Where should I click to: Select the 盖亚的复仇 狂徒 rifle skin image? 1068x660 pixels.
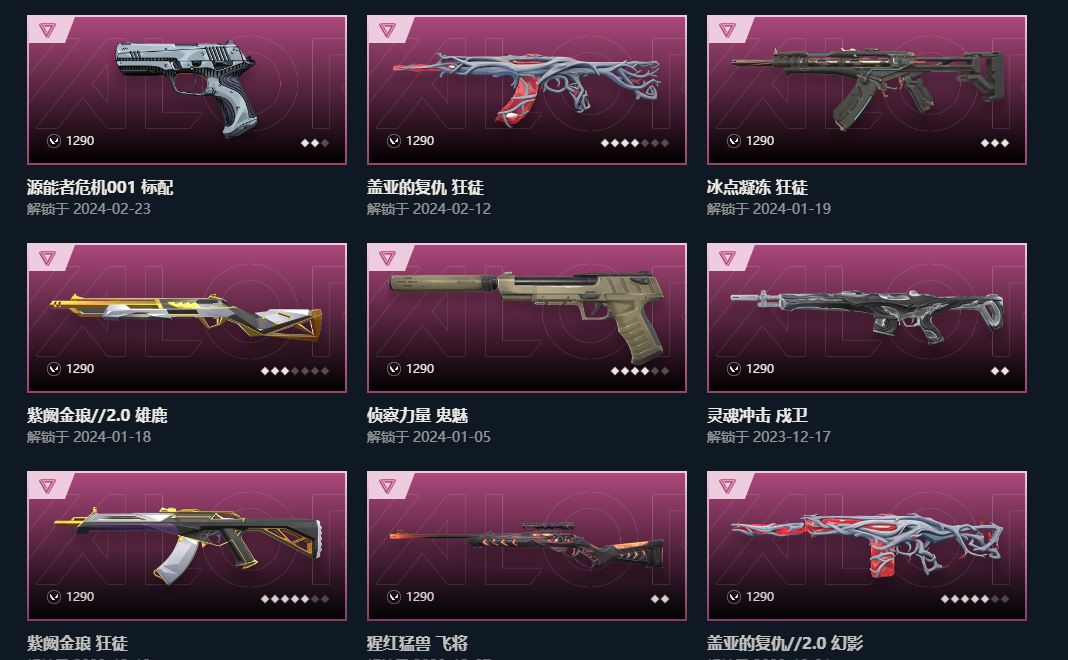[527, 90]
